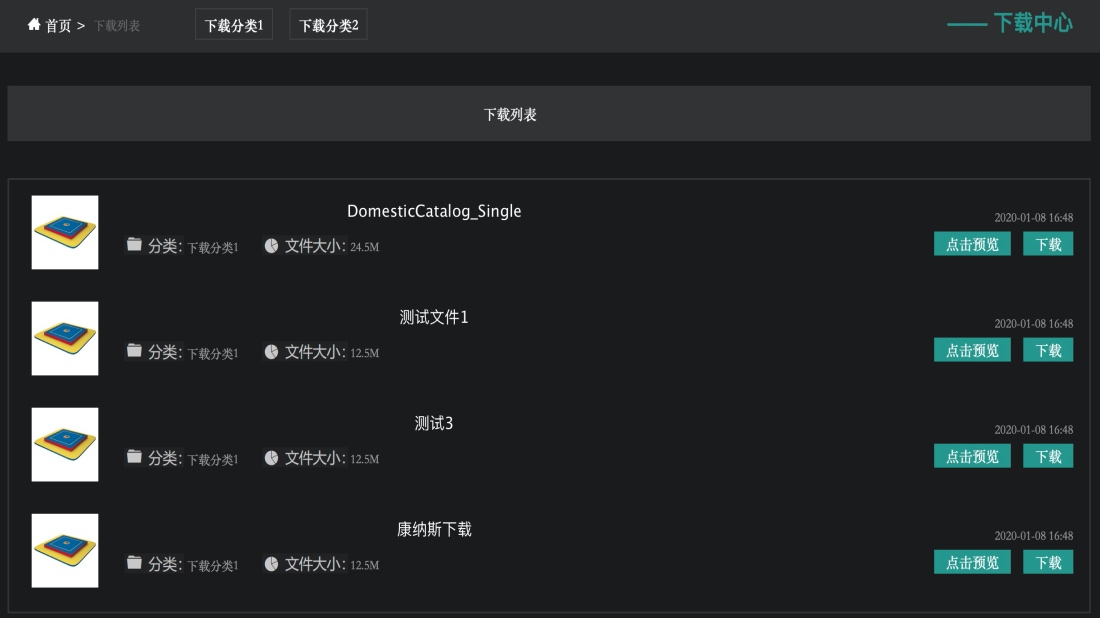Click the home icon in the breadcrumb bar

31,25
